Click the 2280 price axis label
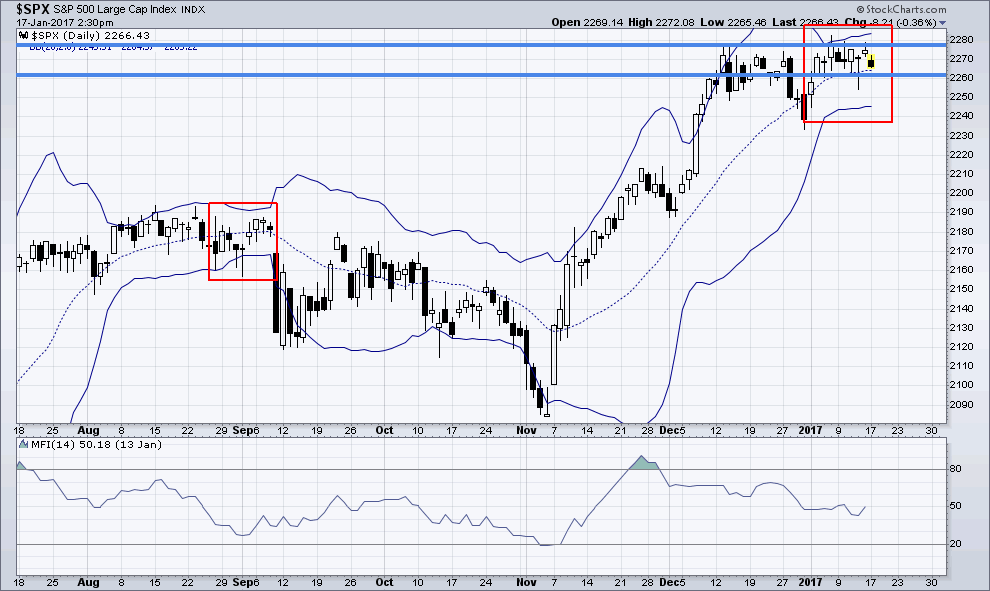The height and width of the screenshot is (591, 990). (960, 39)
